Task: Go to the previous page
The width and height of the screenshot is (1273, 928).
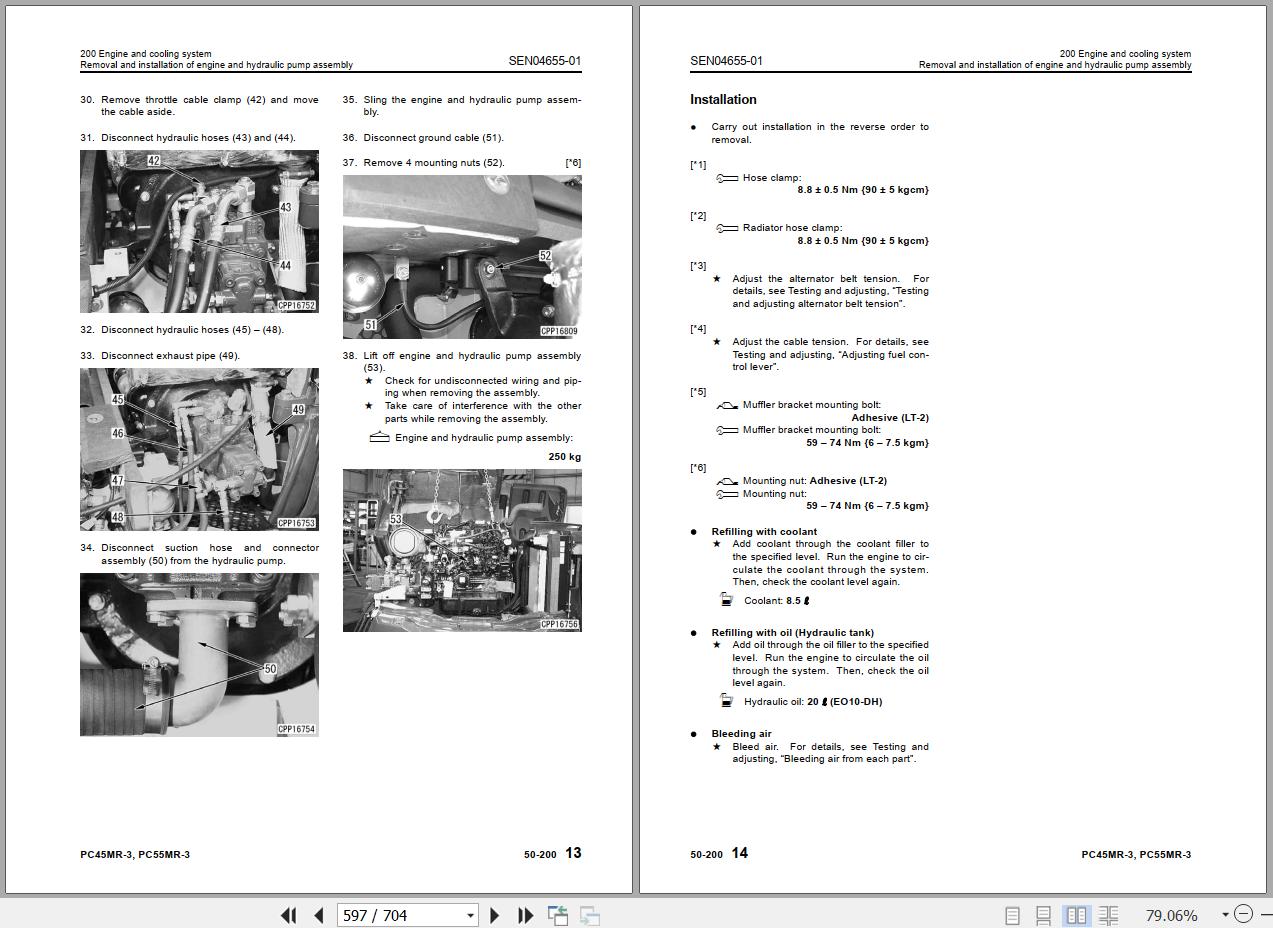Action: pyautogui.click(x=319, y=915)
